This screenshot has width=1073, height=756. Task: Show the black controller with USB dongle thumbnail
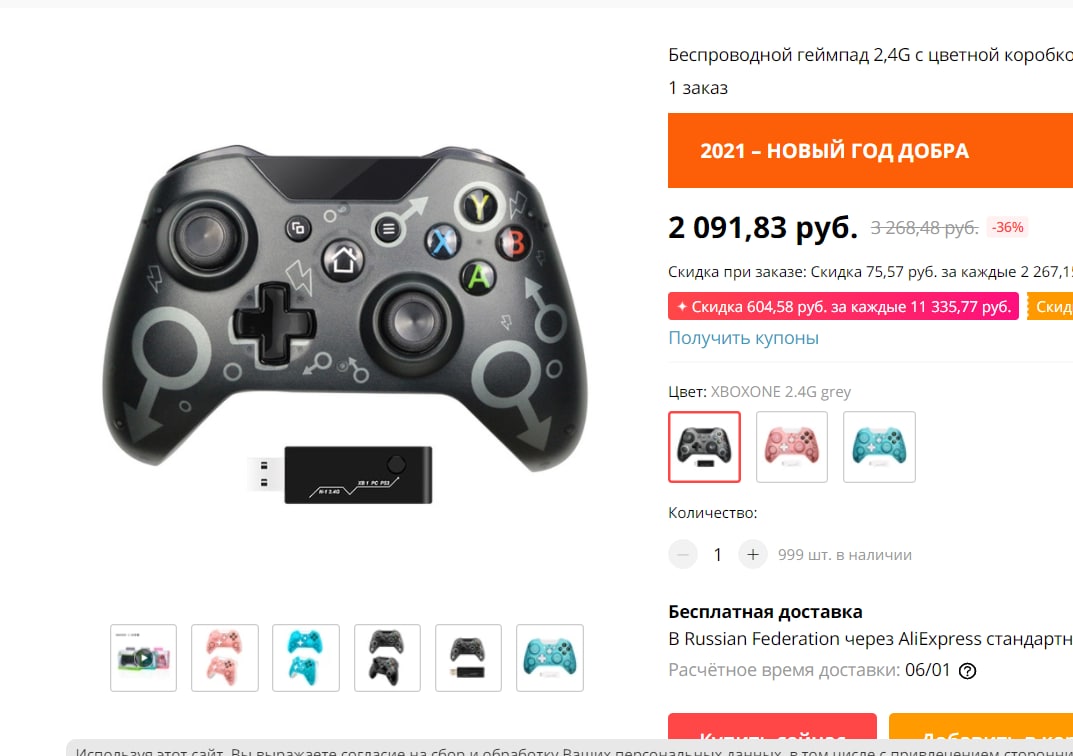click(469, 658)
